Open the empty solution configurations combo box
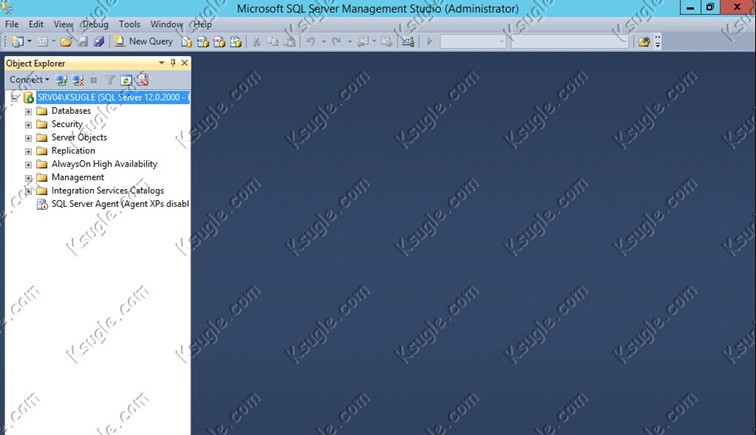This screenshot has height=435, width=756. click(x=473, y=42)
